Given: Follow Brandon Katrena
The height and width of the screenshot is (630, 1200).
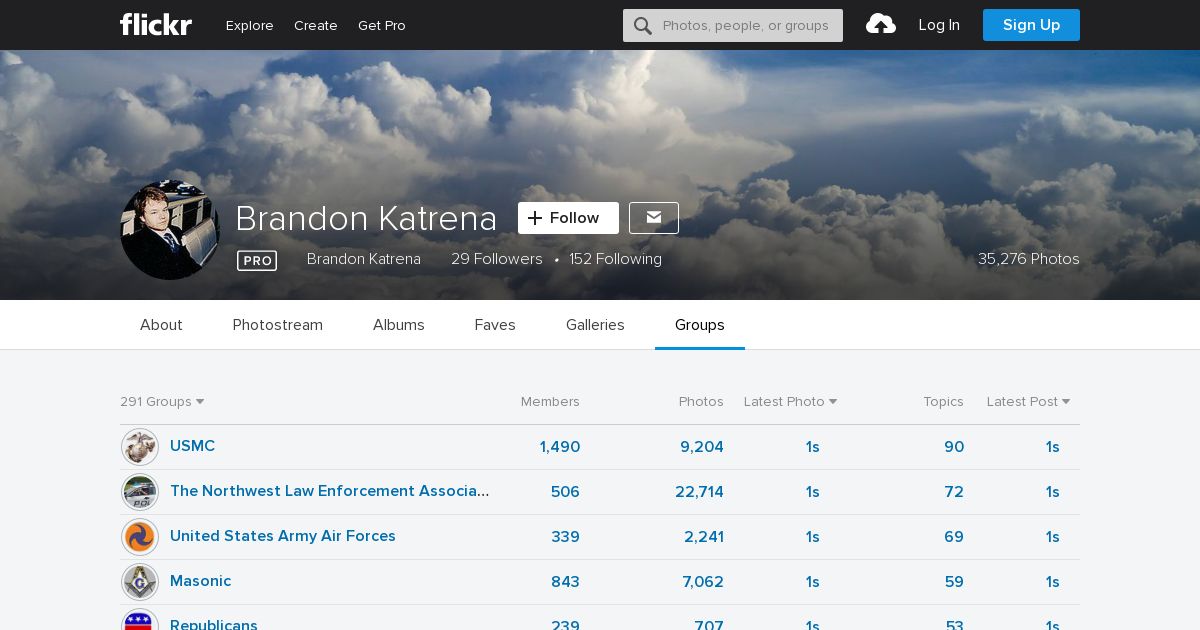Looking at the screenshot, I should tap(568, 218).
